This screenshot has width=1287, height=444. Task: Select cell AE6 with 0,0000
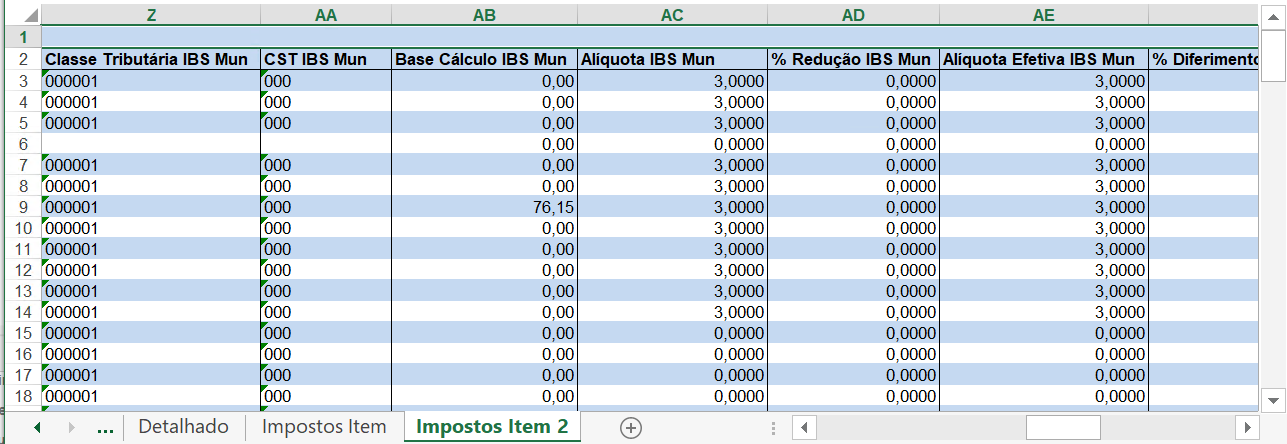[x=1044, y=144]
